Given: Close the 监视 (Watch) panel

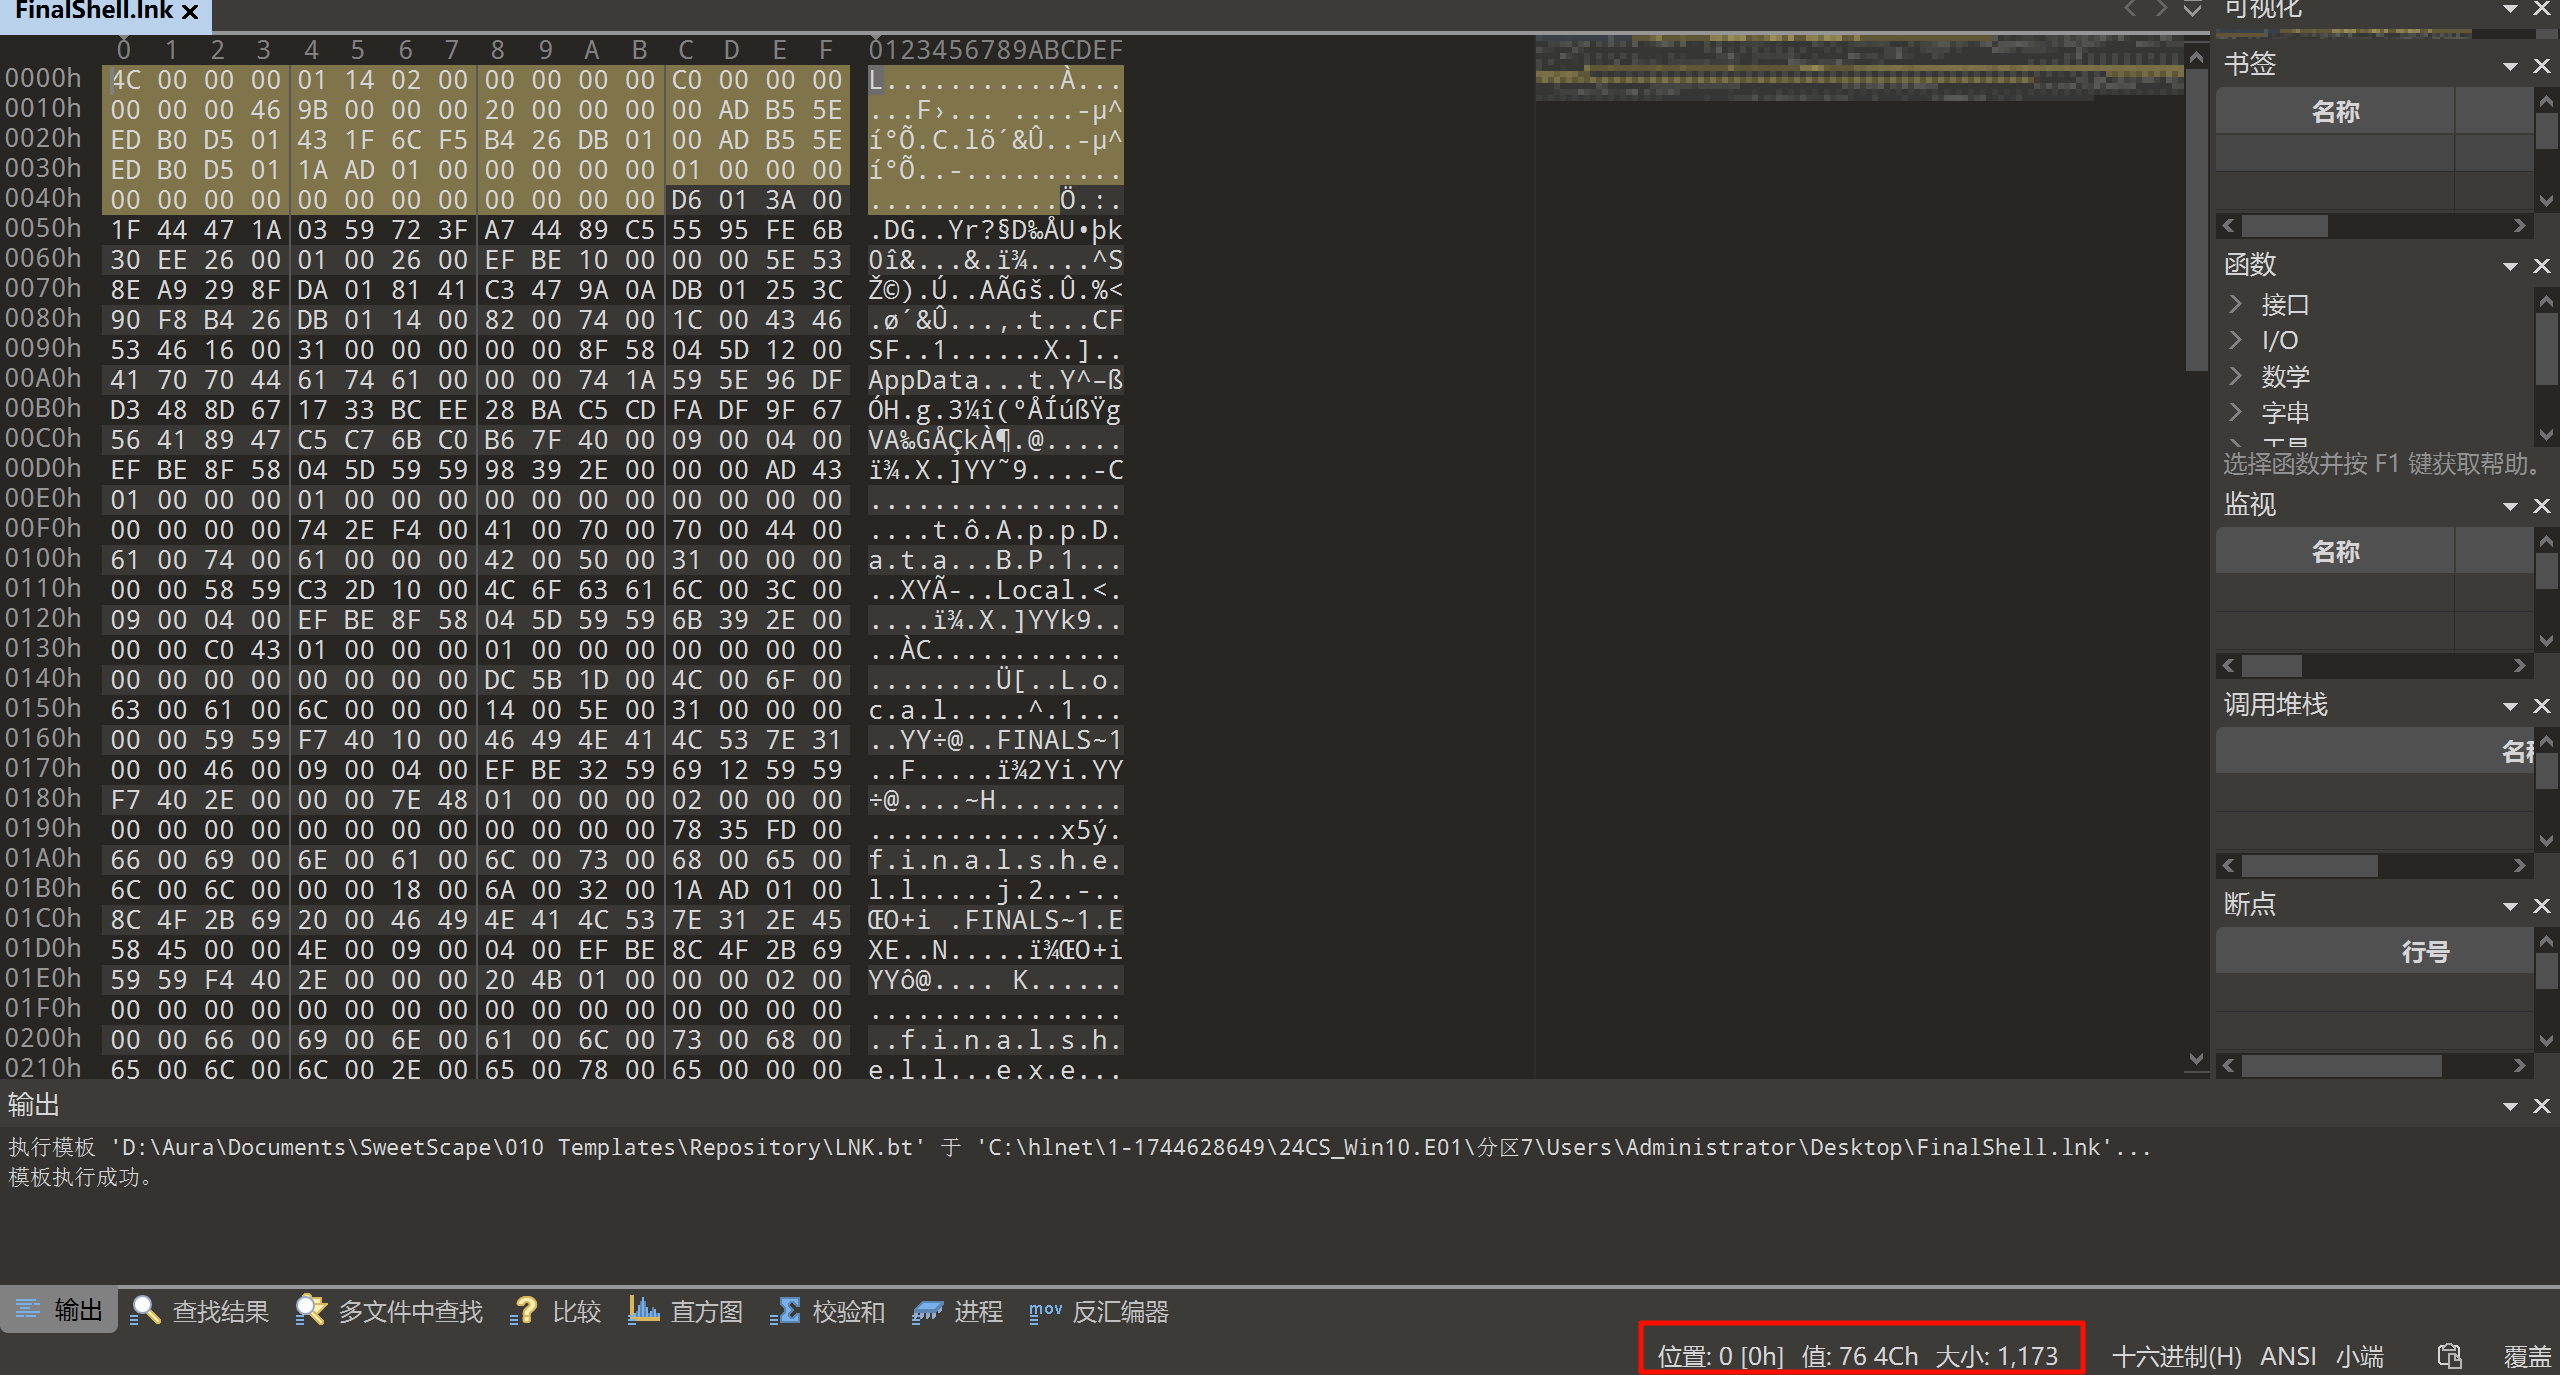Looking at the screenshot, I should [x=2541, y=506].
